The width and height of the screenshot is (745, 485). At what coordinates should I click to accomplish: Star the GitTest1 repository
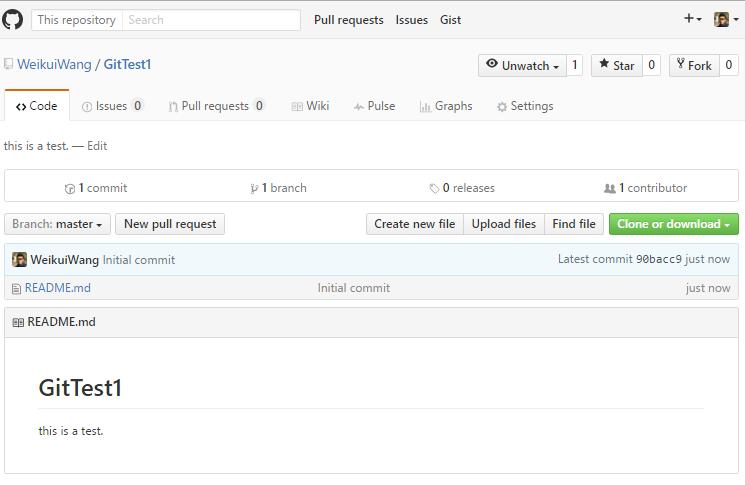coord(615,65)
